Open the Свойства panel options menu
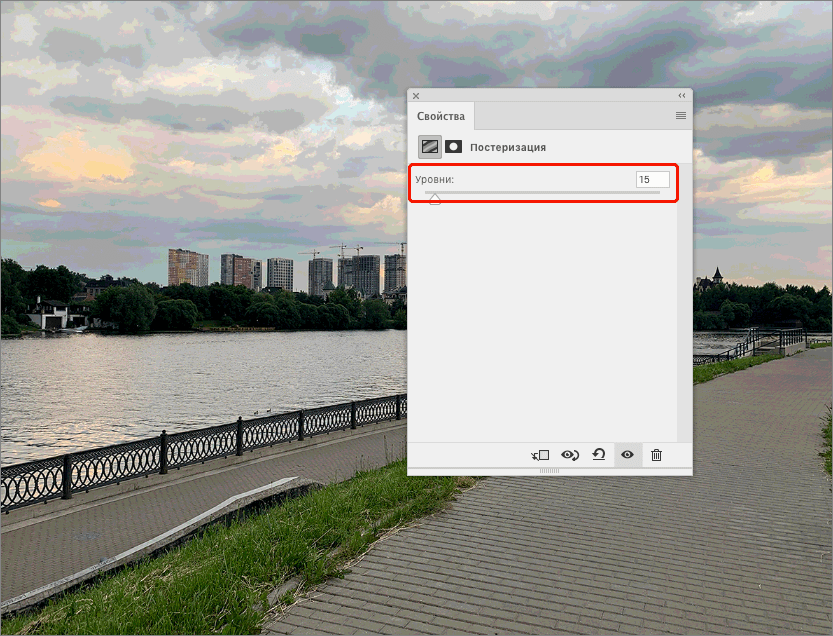Image resolution: width=833 pixels, height=636 pixels. (681, 116)
